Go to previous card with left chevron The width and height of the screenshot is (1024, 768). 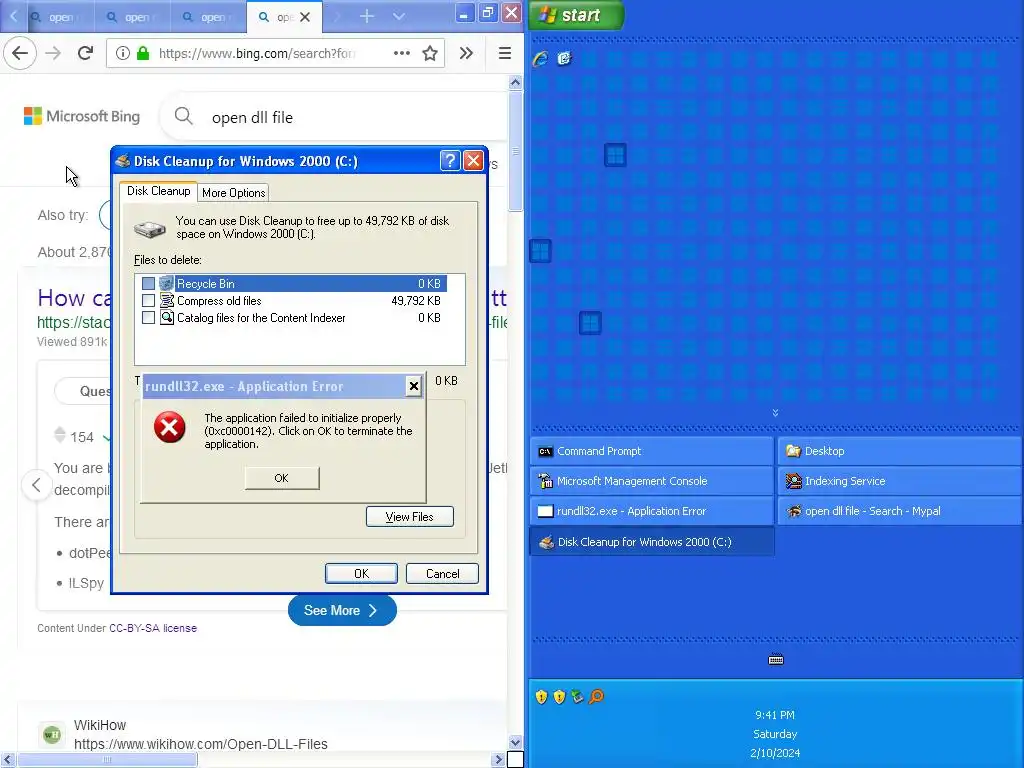(x=37, y=485)
